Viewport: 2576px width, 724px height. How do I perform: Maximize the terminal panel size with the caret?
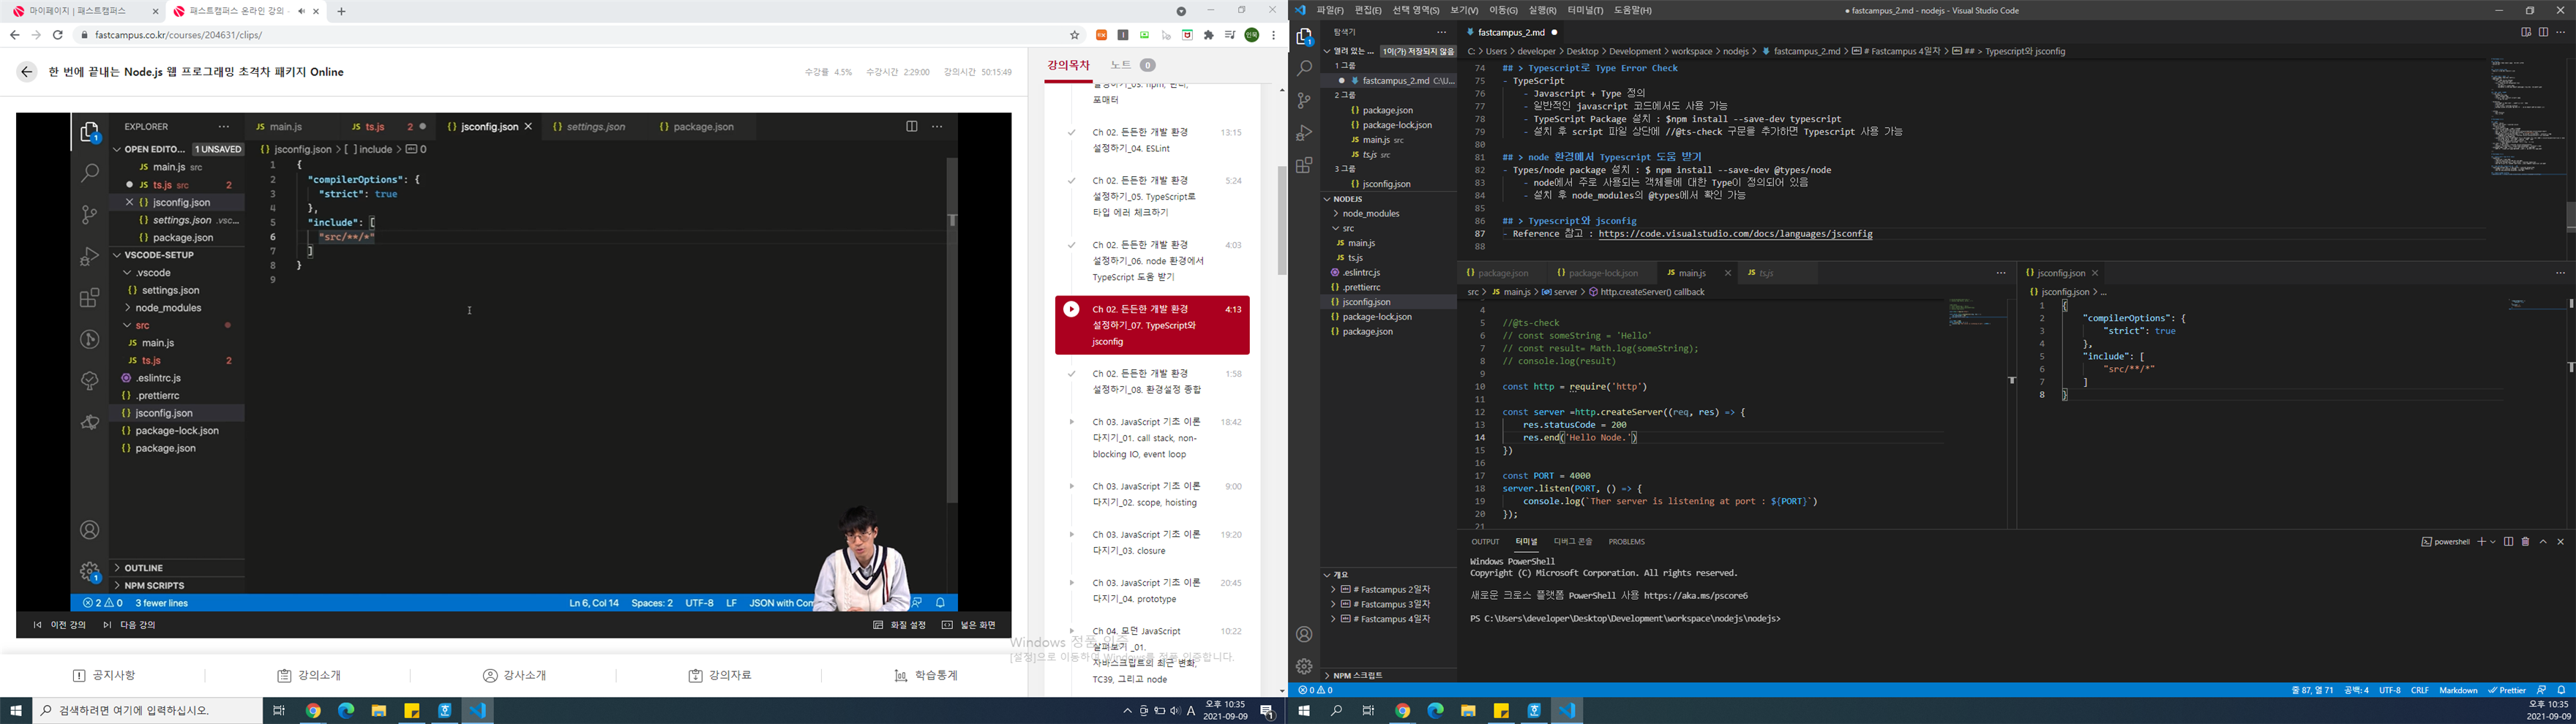pos(2543,542)
